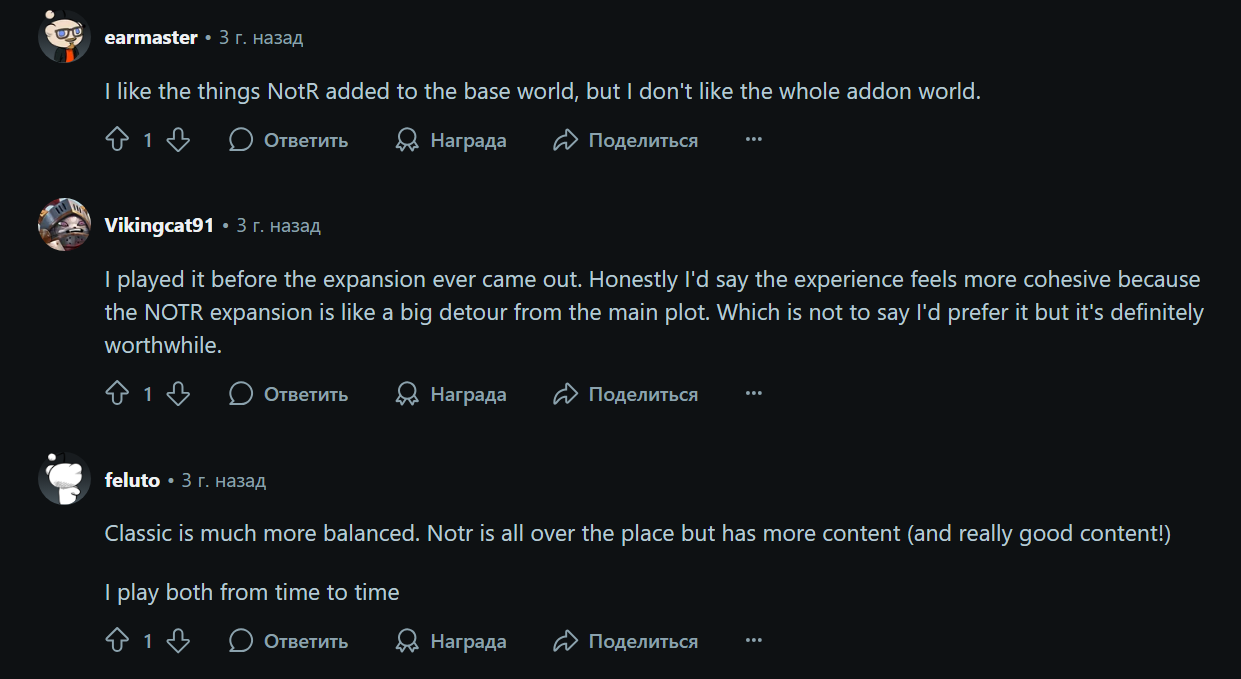Click Награда under feluto's comment

(450, 641)
